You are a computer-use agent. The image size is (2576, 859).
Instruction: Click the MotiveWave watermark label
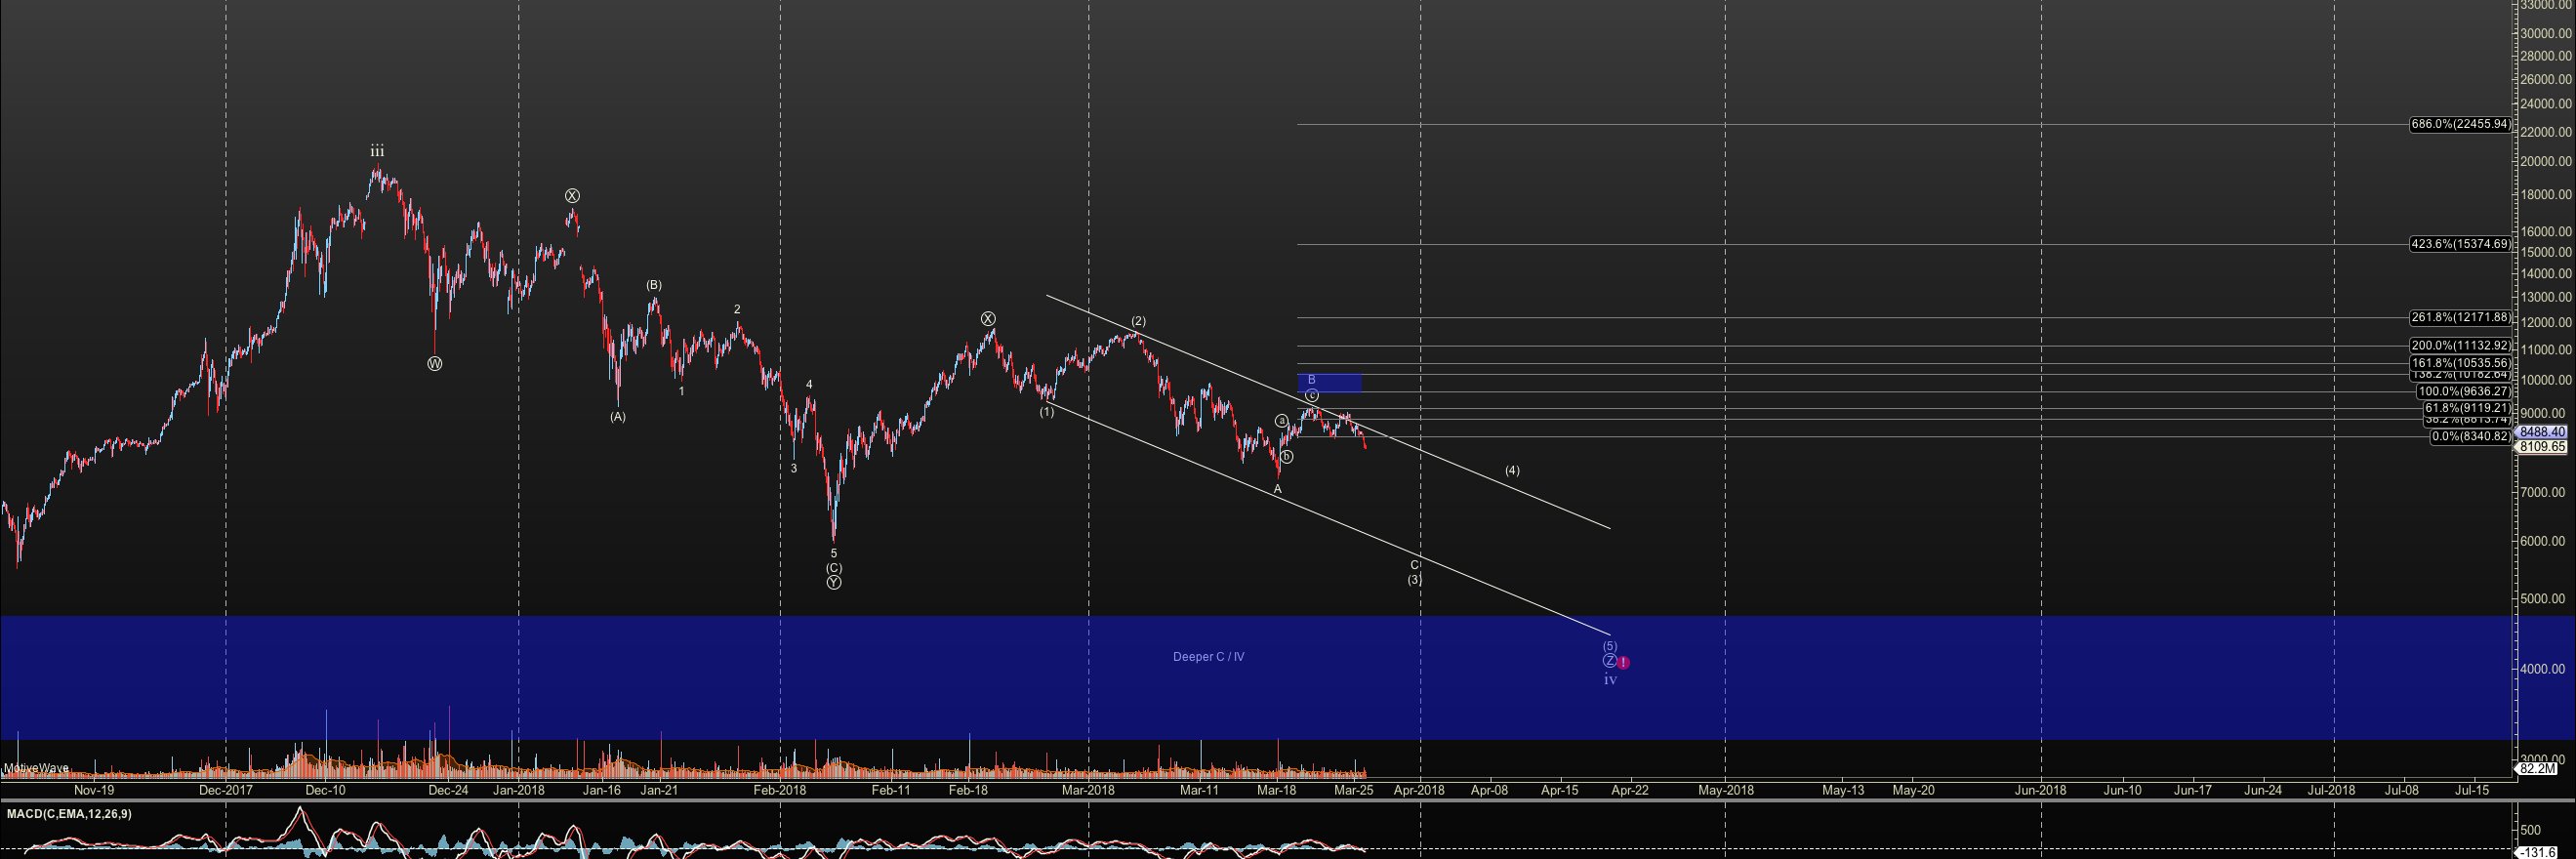36,768
